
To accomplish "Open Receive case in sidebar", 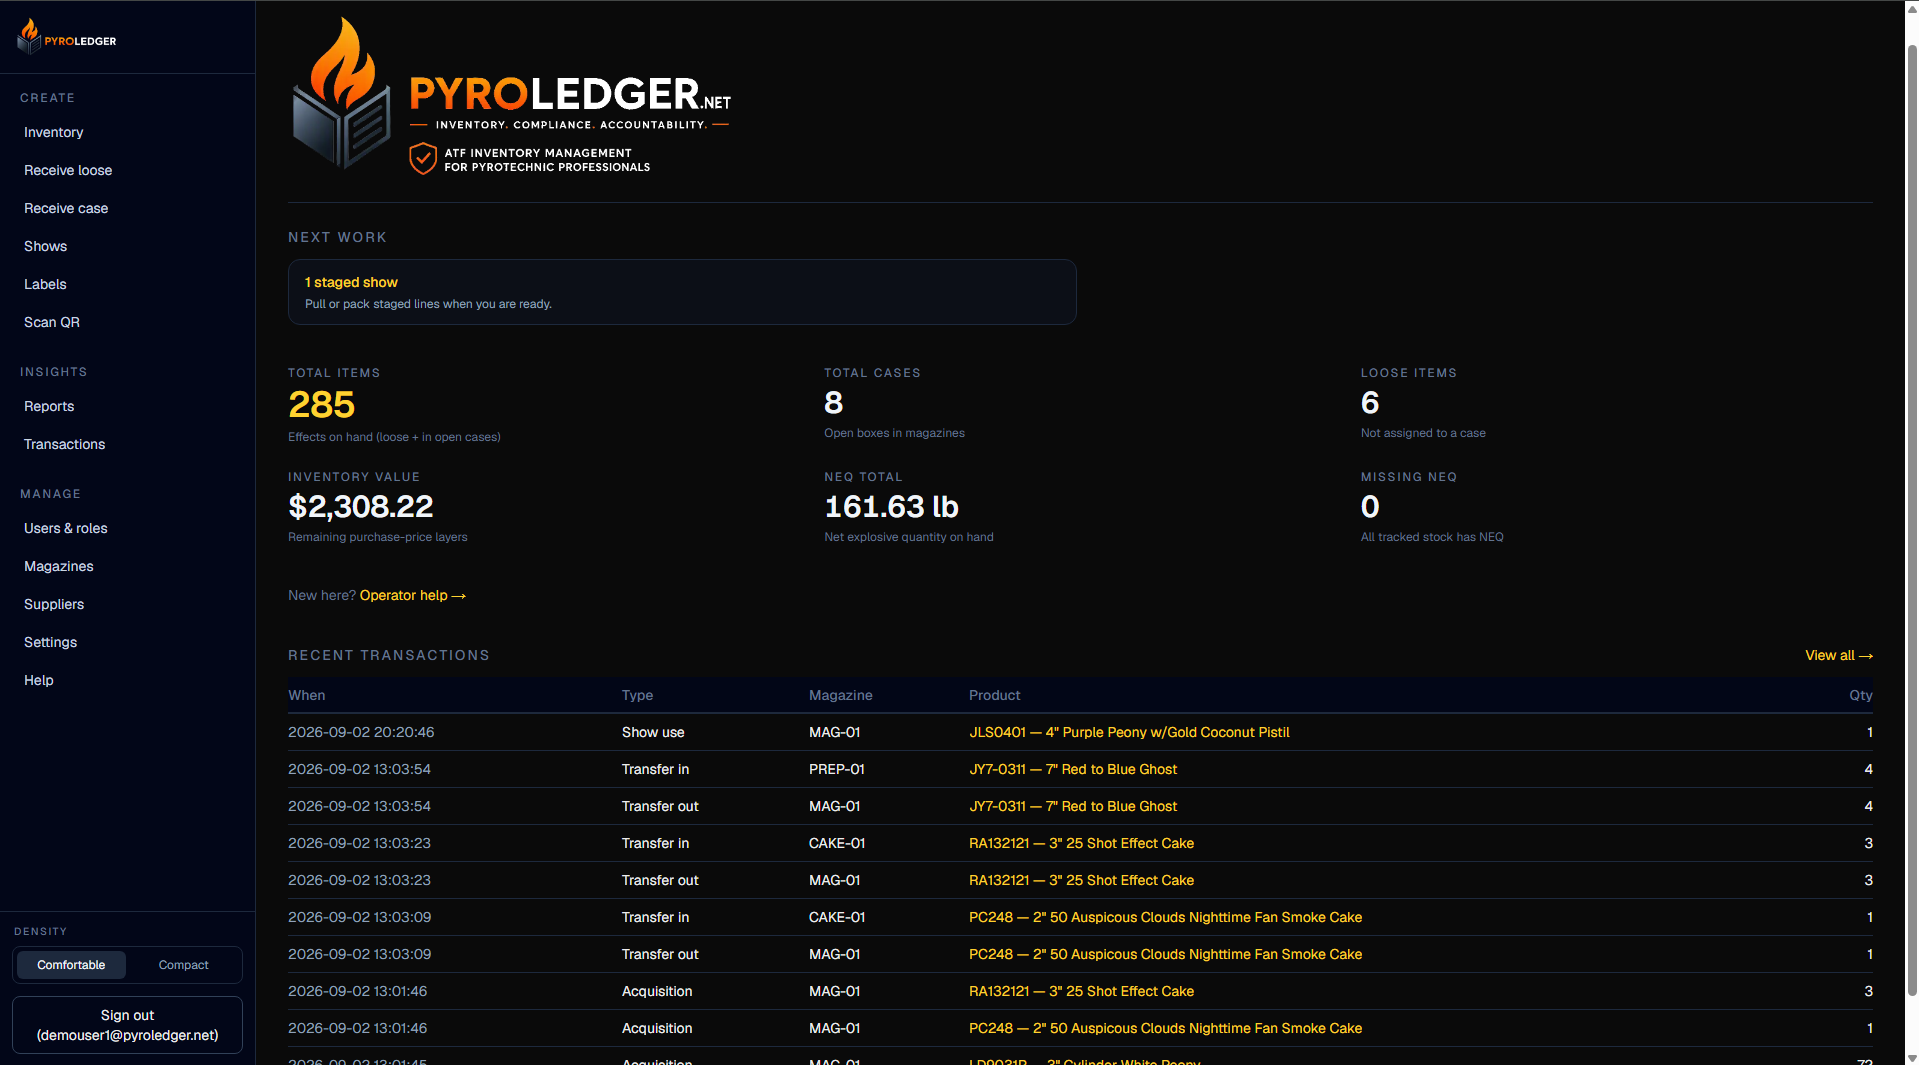I will coord(66,208).
